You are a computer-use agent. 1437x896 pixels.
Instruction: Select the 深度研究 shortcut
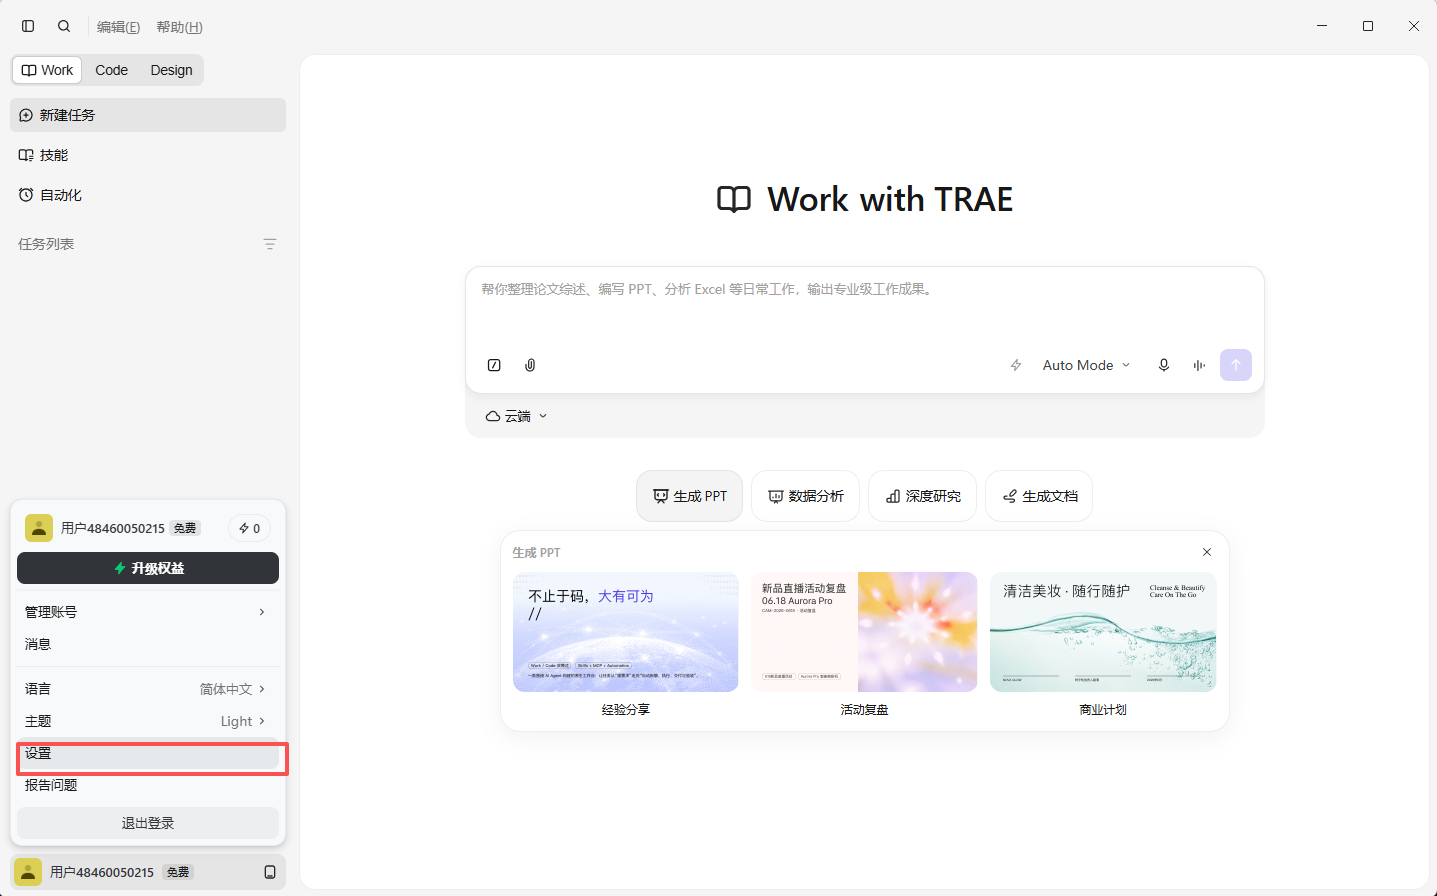coord(922,496)
